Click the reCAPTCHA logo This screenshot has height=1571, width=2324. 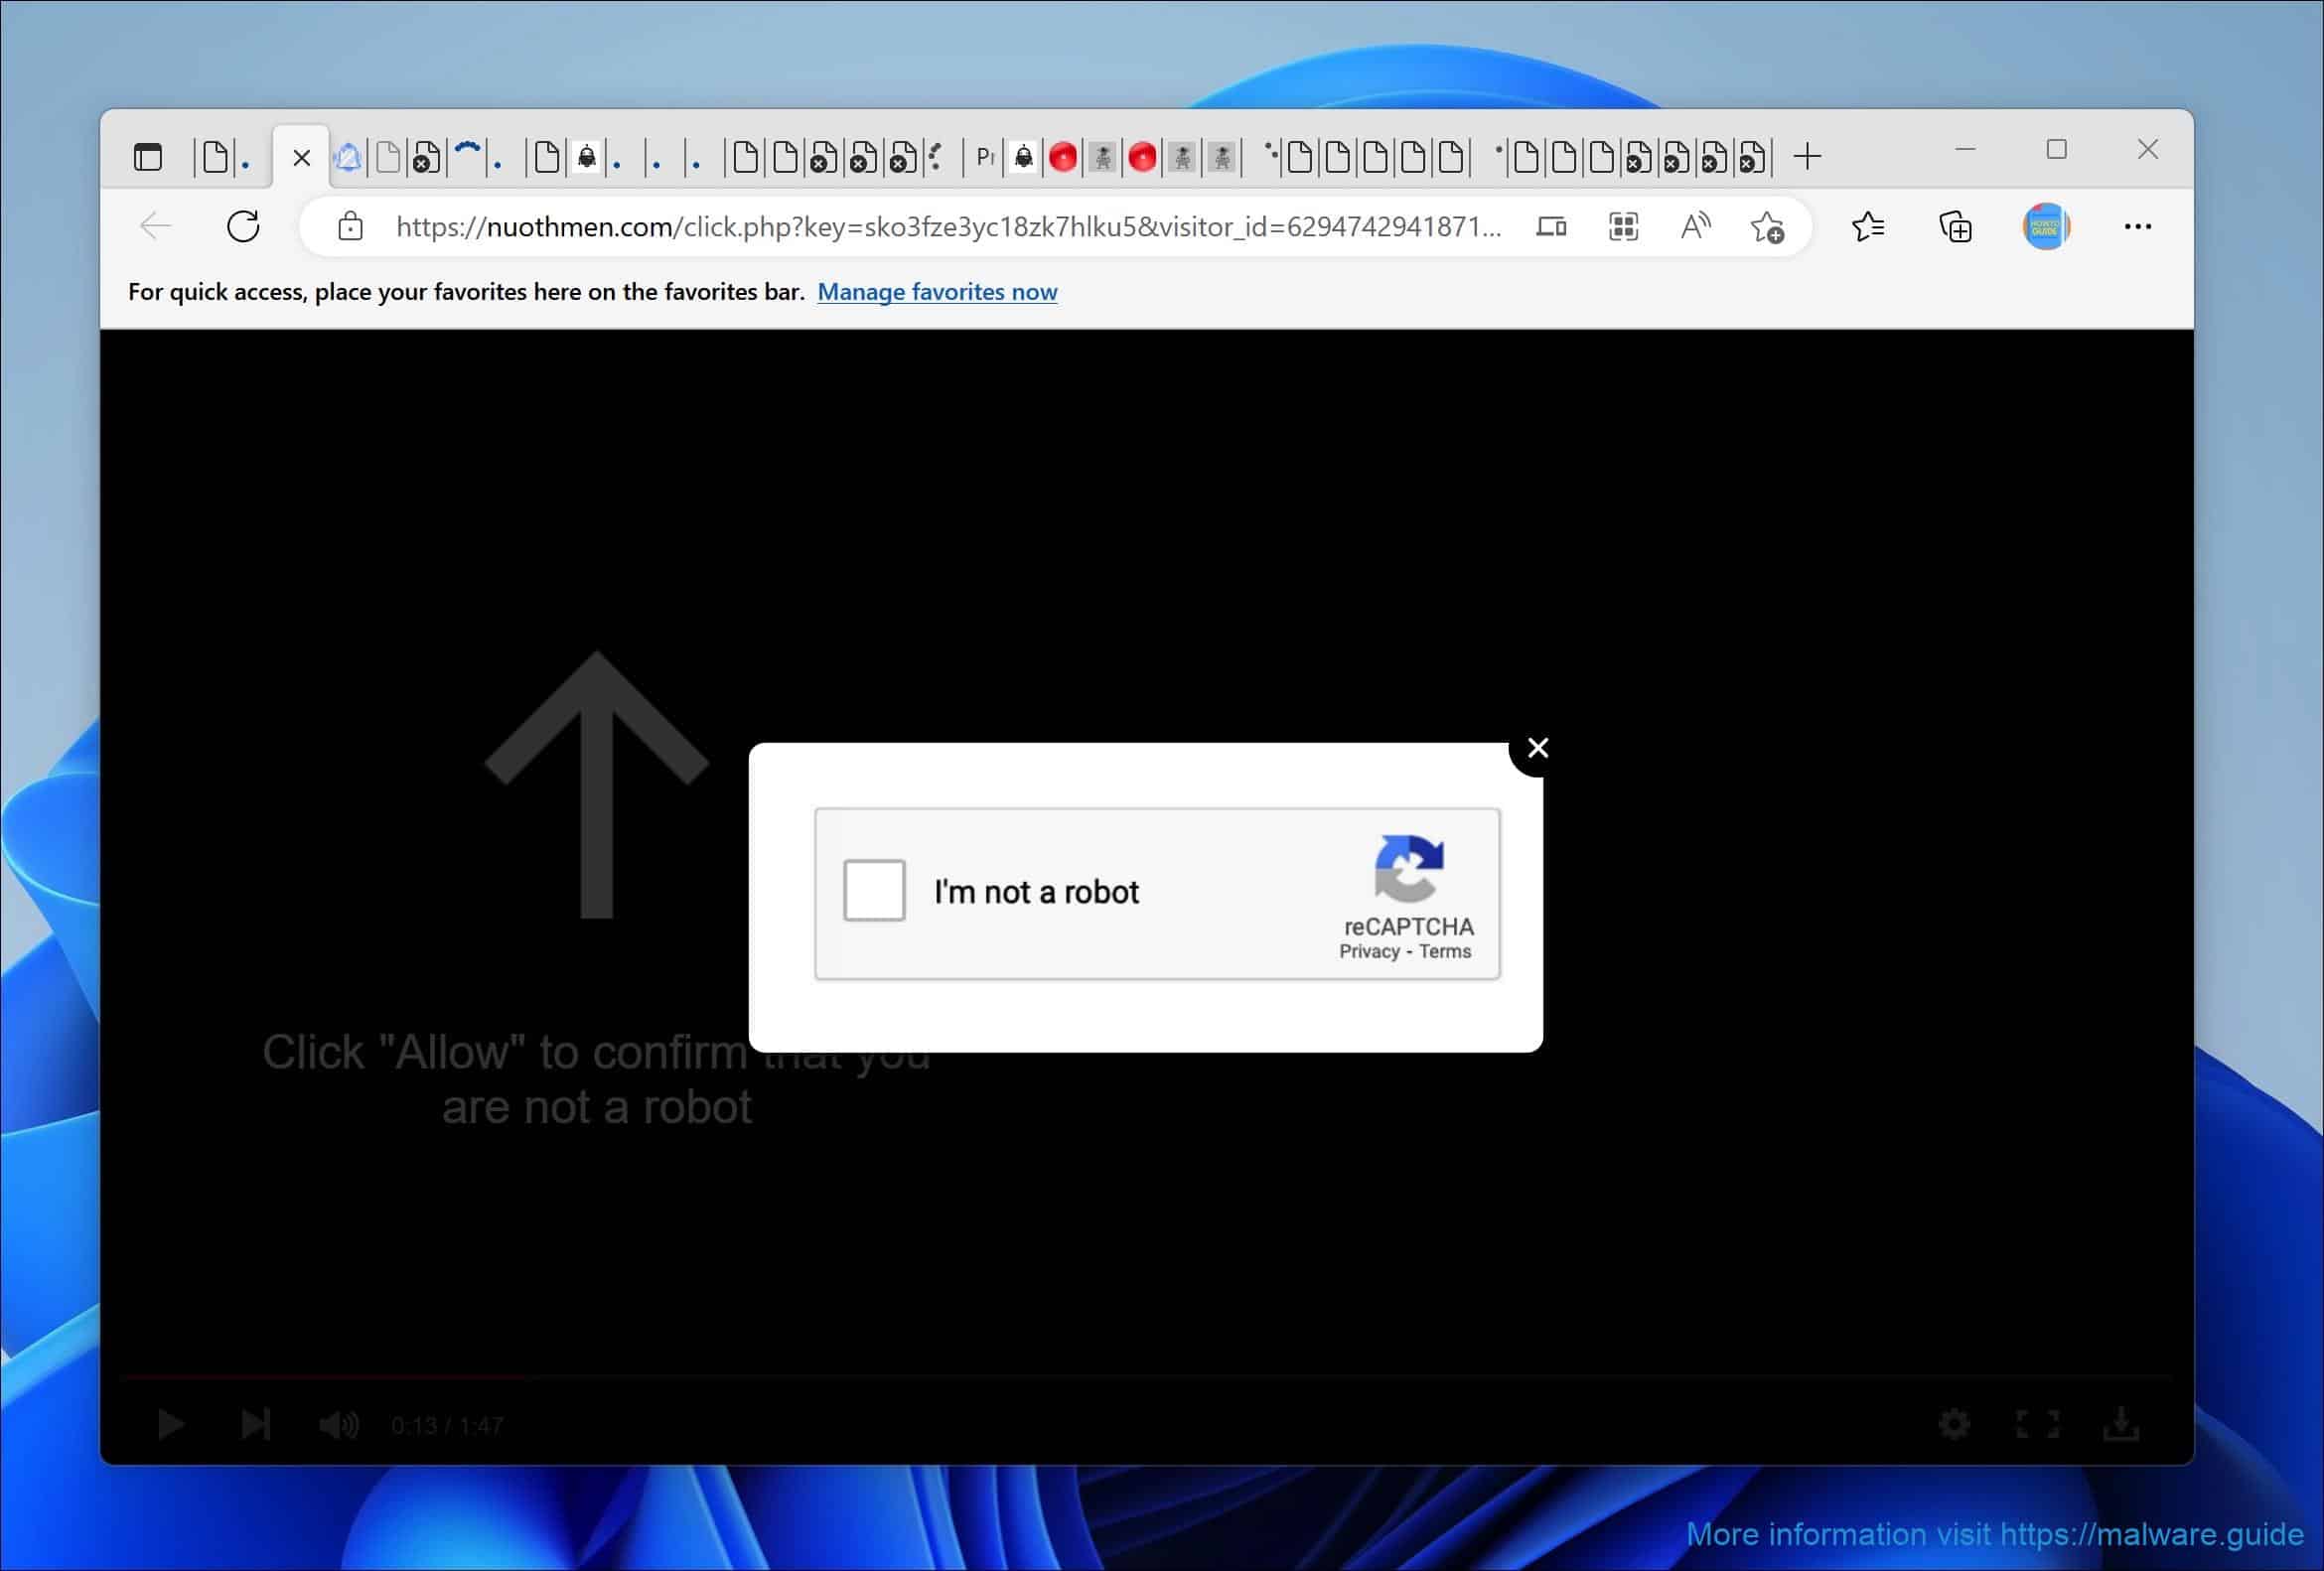pyautogui.click(x=1409, y=869)
